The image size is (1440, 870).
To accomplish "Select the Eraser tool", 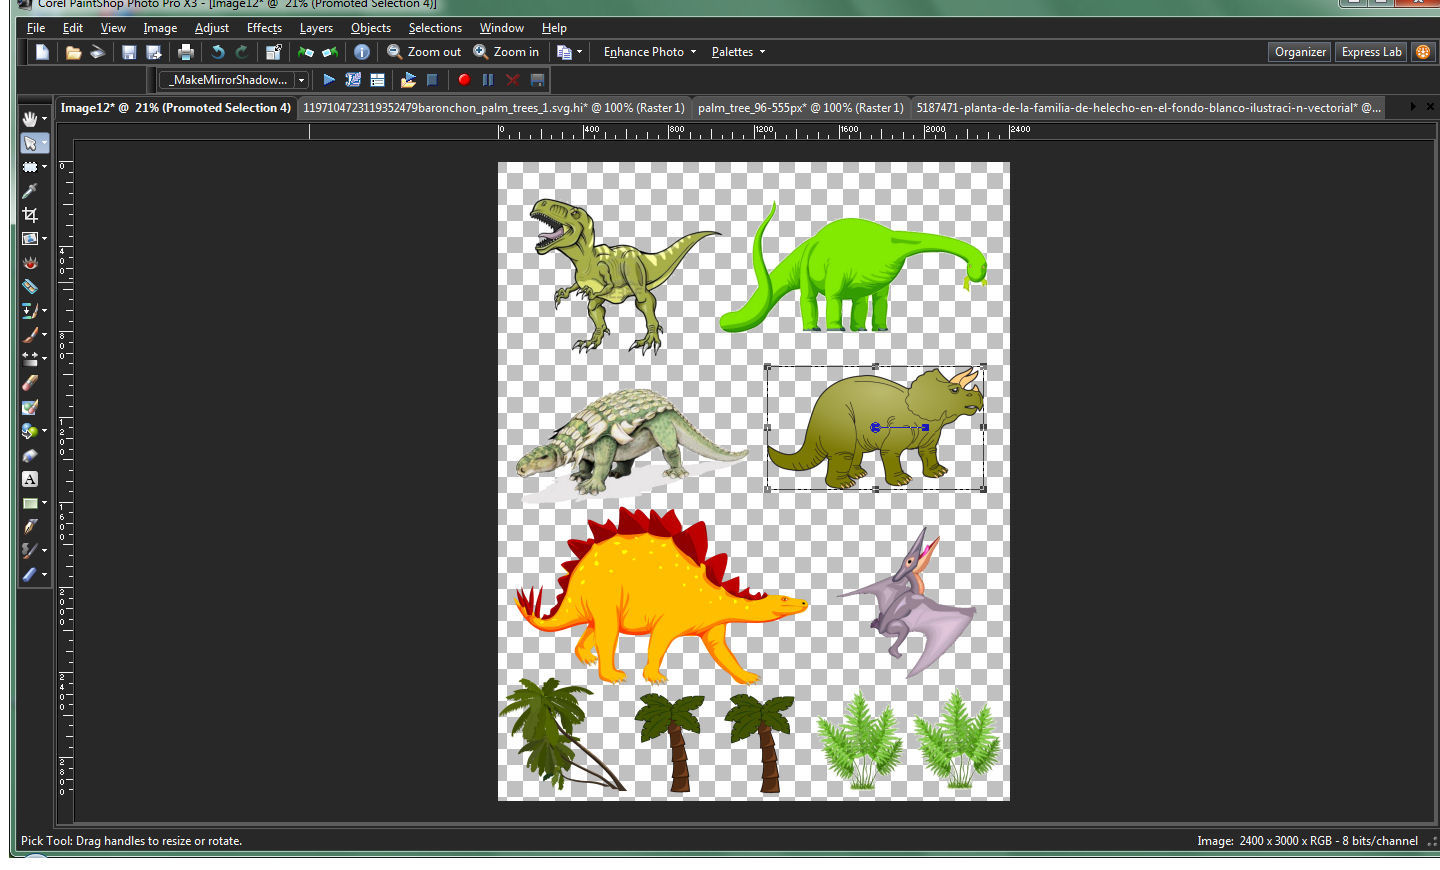I will click(30, 383).
